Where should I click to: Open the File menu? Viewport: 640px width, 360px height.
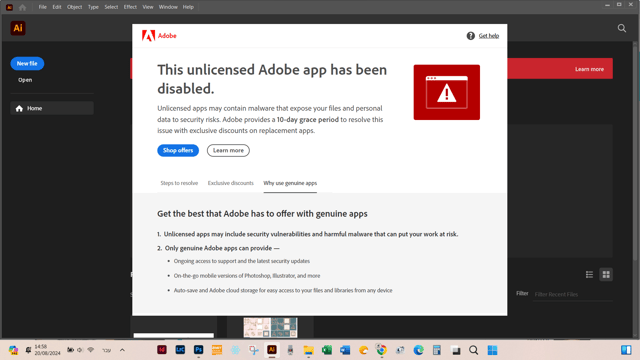[42, 7]
